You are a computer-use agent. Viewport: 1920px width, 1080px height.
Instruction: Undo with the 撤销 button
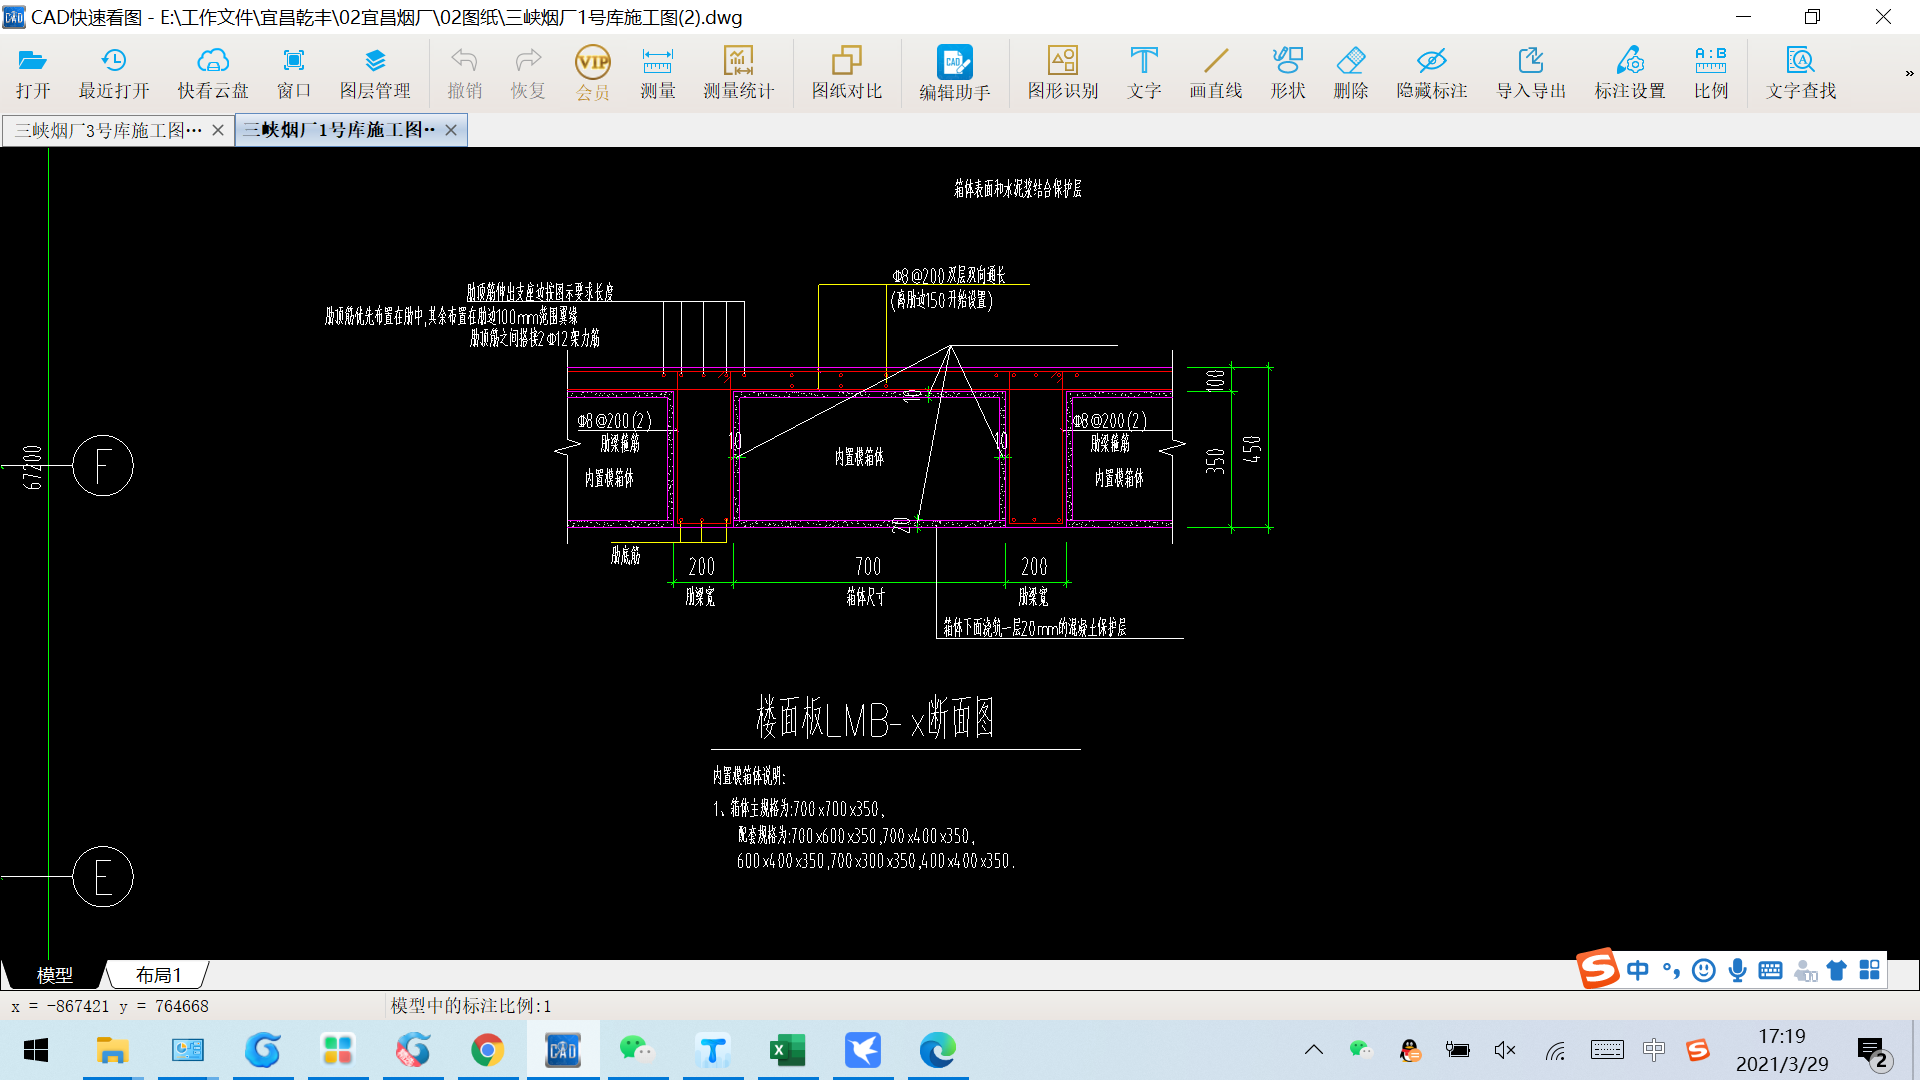pyautogui.click(x=464, y=74)
